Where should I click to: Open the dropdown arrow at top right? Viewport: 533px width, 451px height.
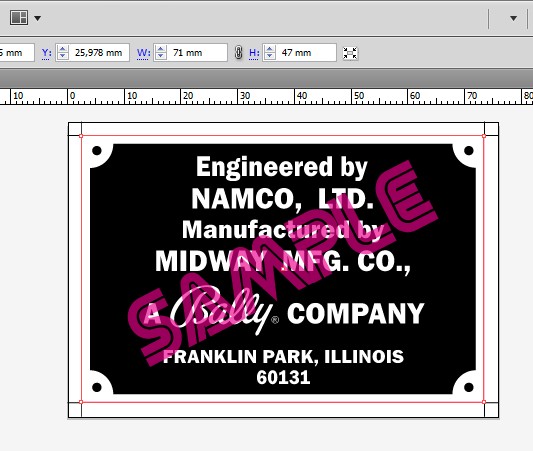[513, 18]
